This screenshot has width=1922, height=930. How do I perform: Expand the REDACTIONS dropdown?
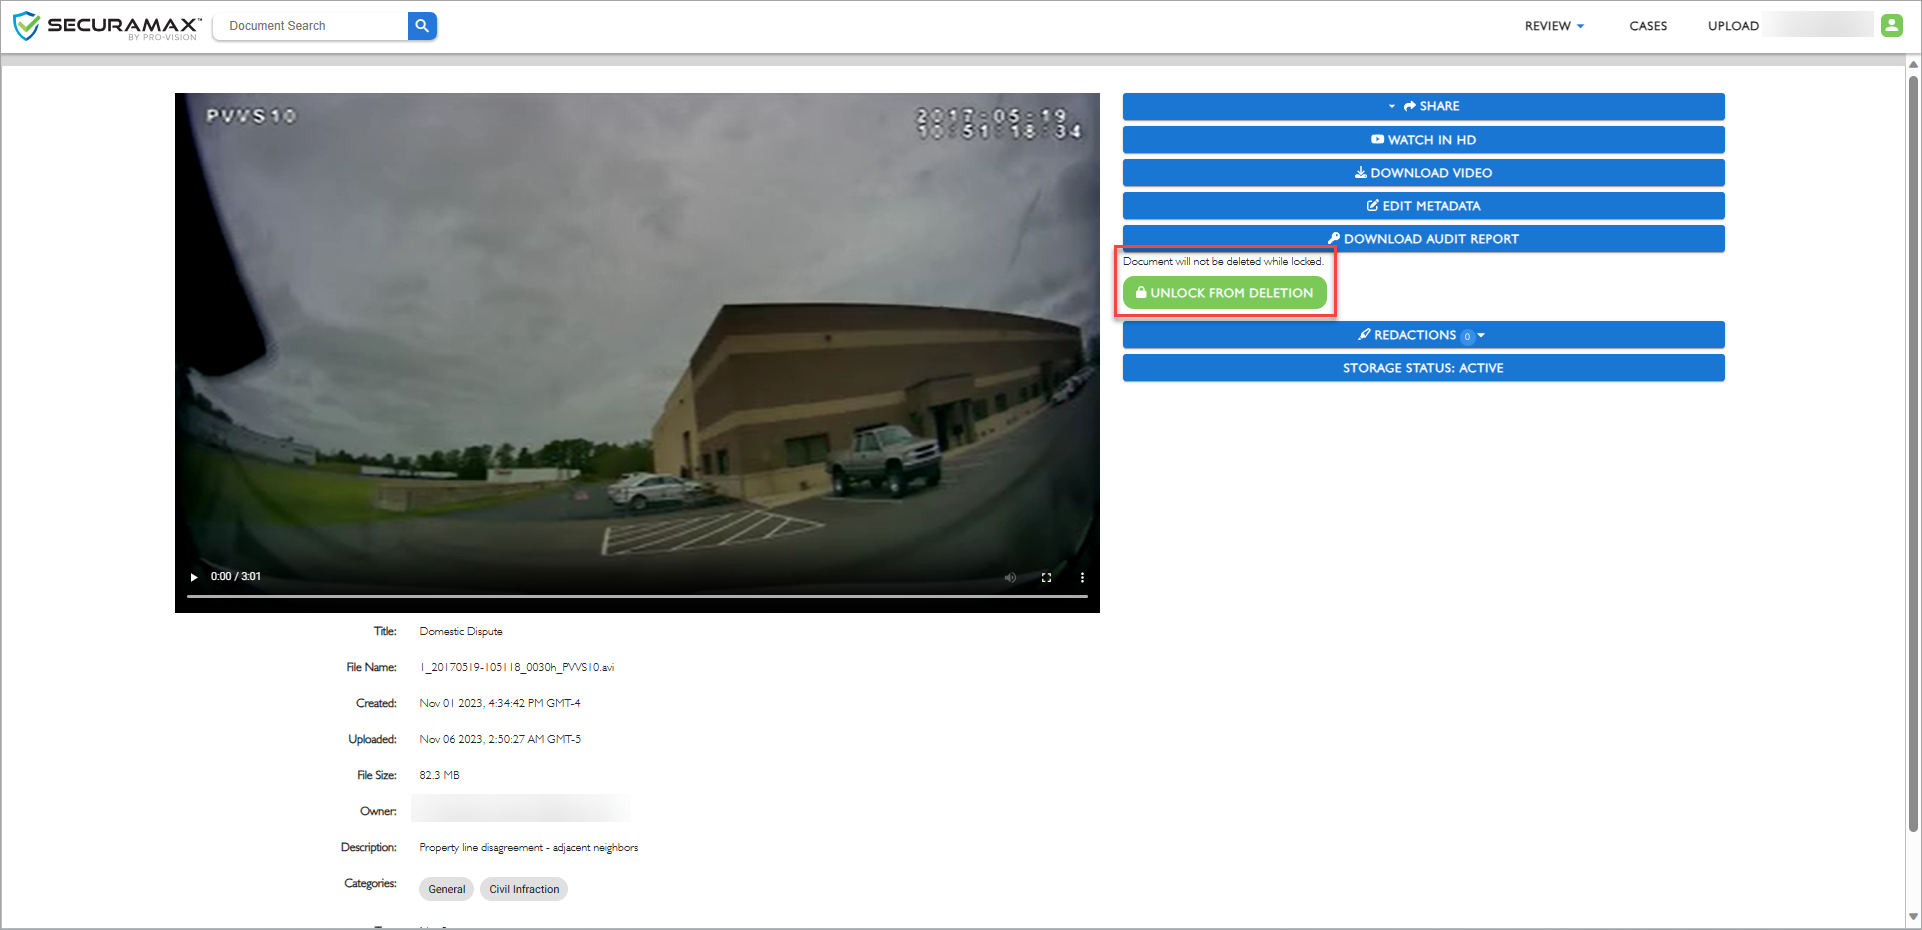pyautogui.click(x=1423, y=335)
